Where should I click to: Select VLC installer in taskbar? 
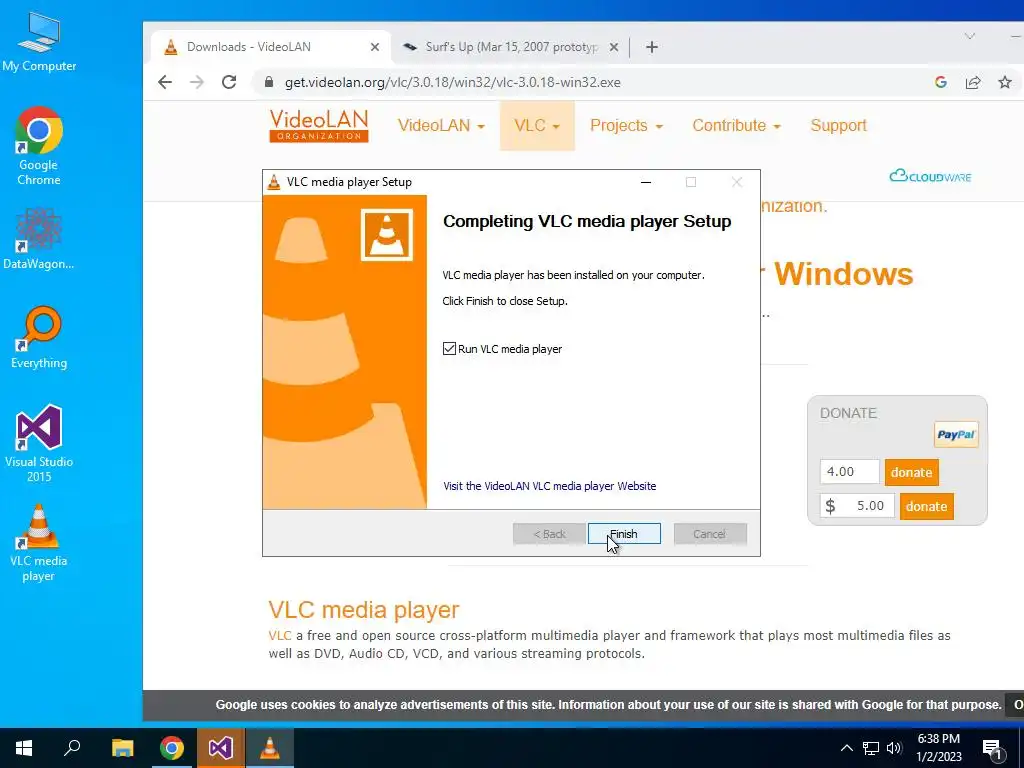[x=270, y=748]
